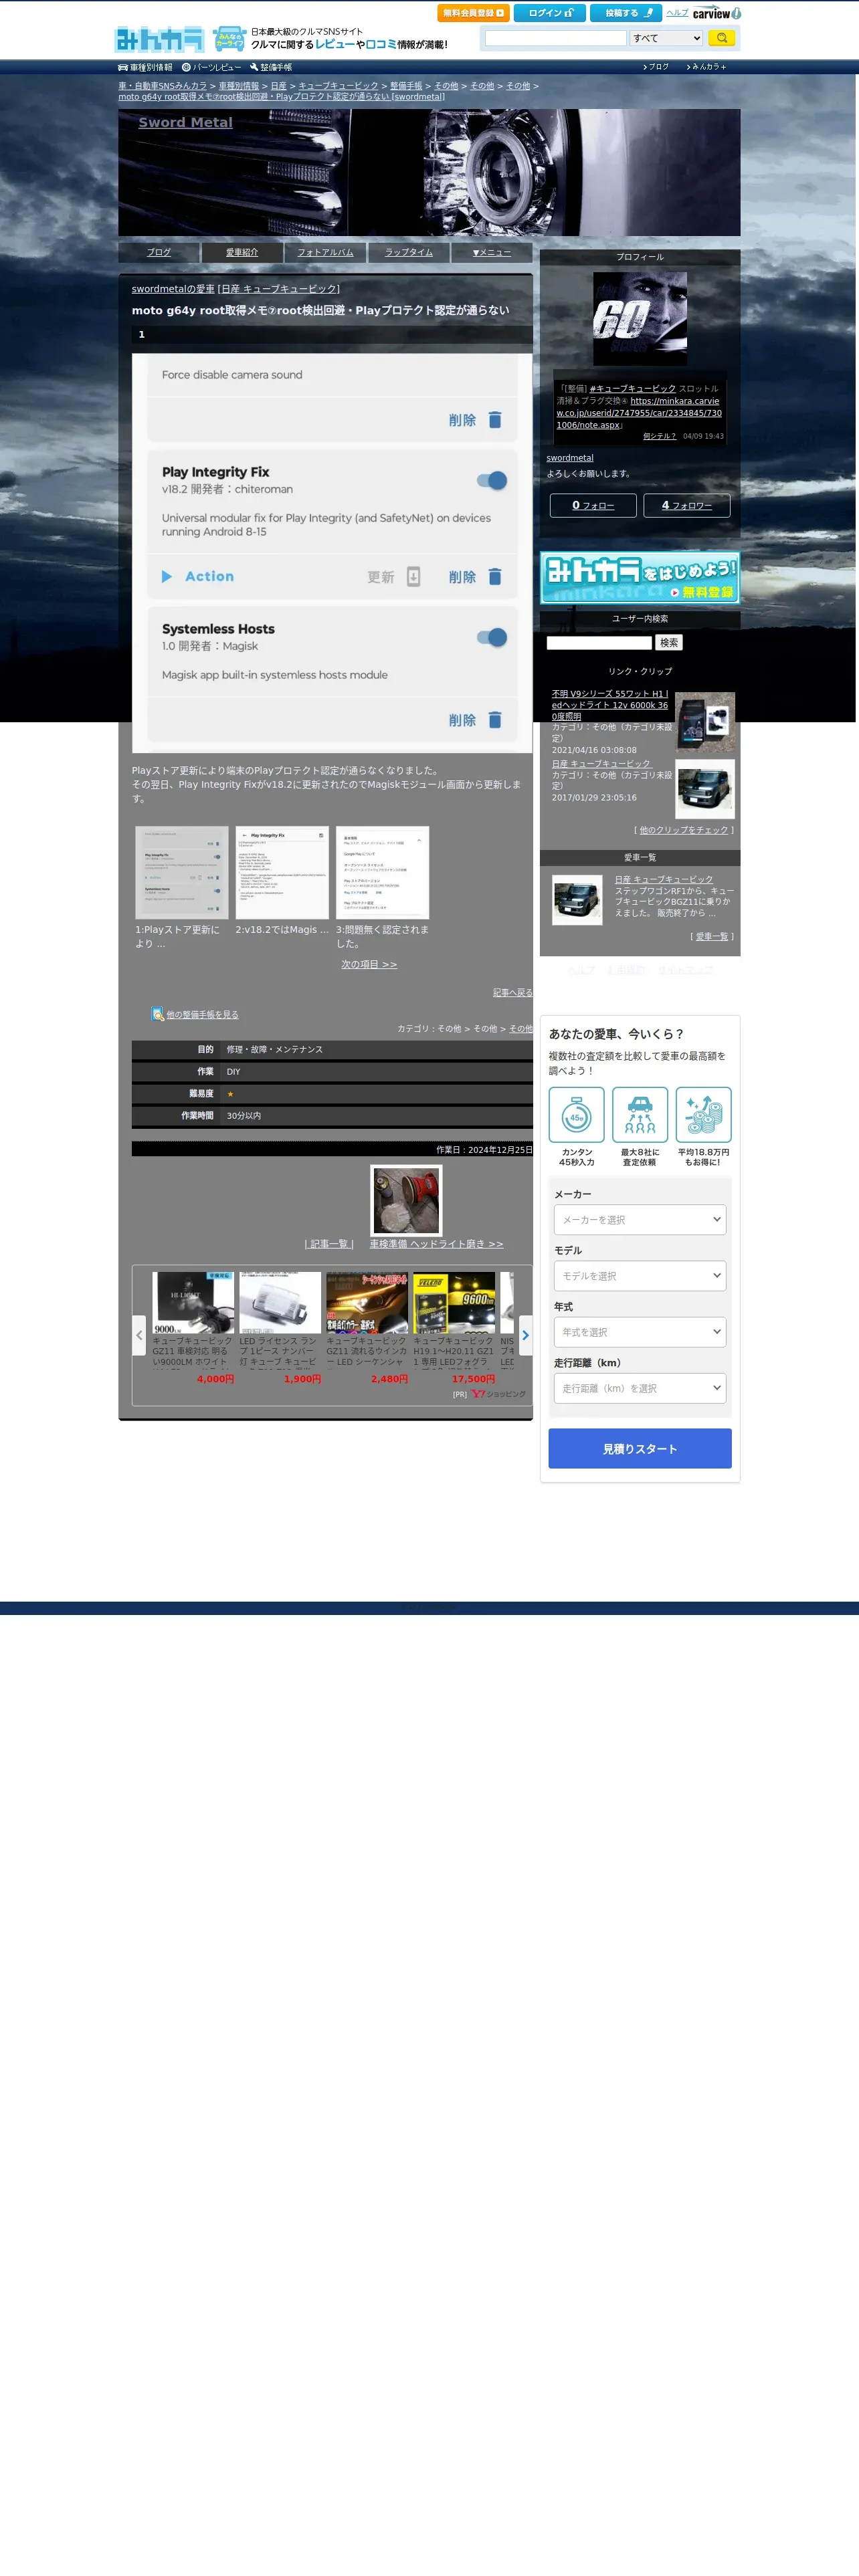Follow the 車・自動車SNSみんカラ breadcrumb
The height and width of the screenshot is (2576, 859).
(x=162, y=86)
